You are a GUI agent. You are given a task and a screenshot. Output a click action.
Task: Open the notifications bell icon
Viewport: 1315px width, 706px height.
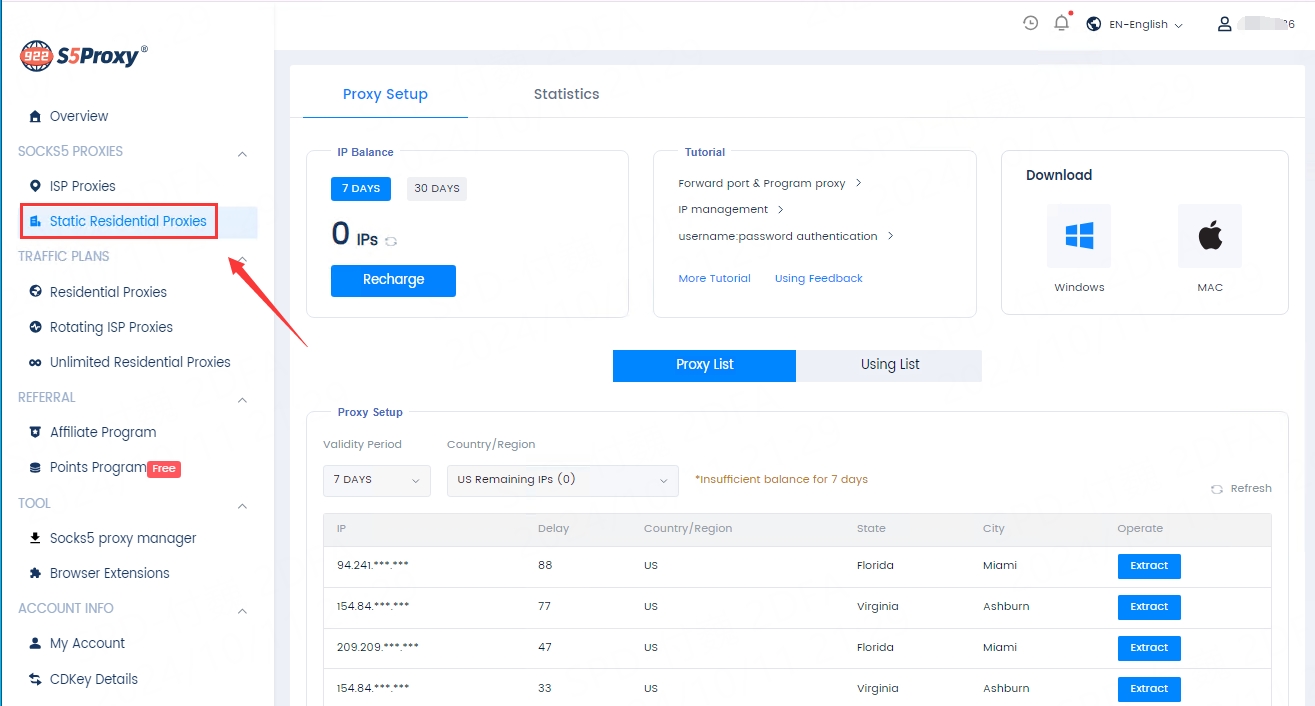1062,23
